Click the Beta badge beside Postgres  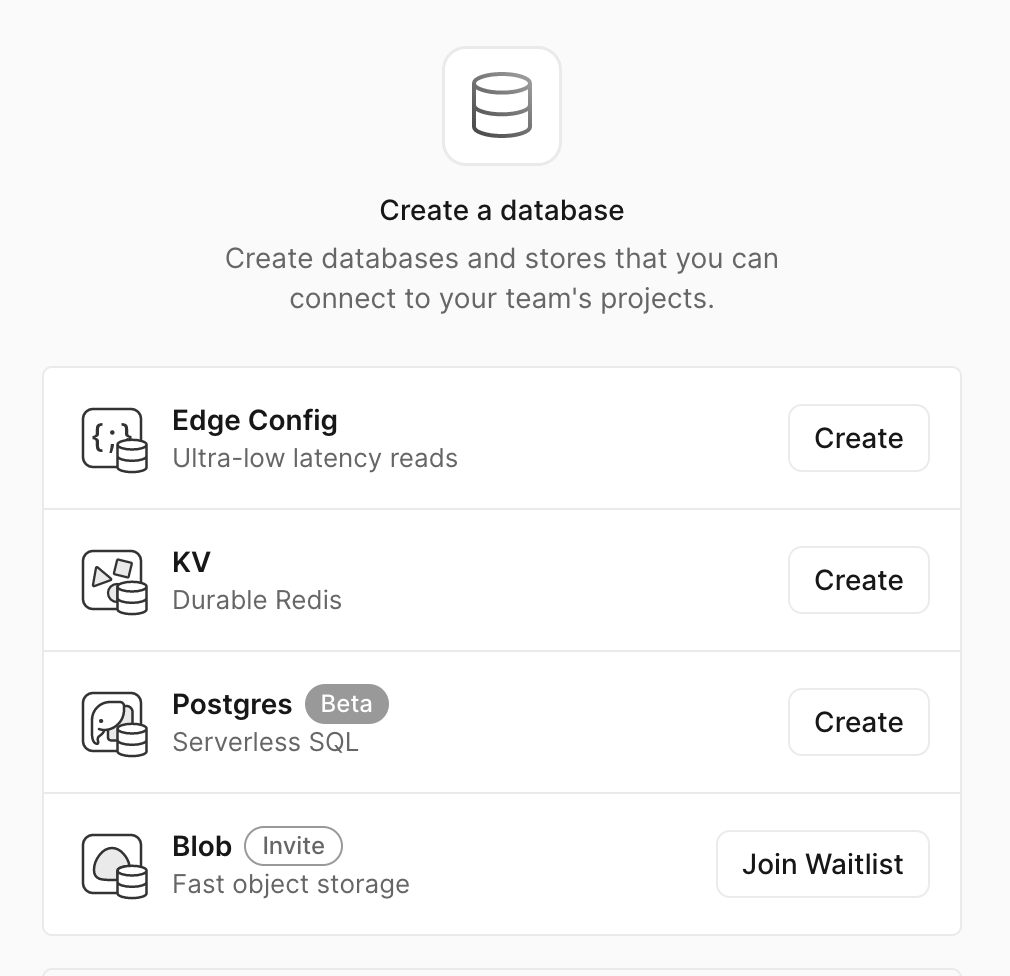346,704
